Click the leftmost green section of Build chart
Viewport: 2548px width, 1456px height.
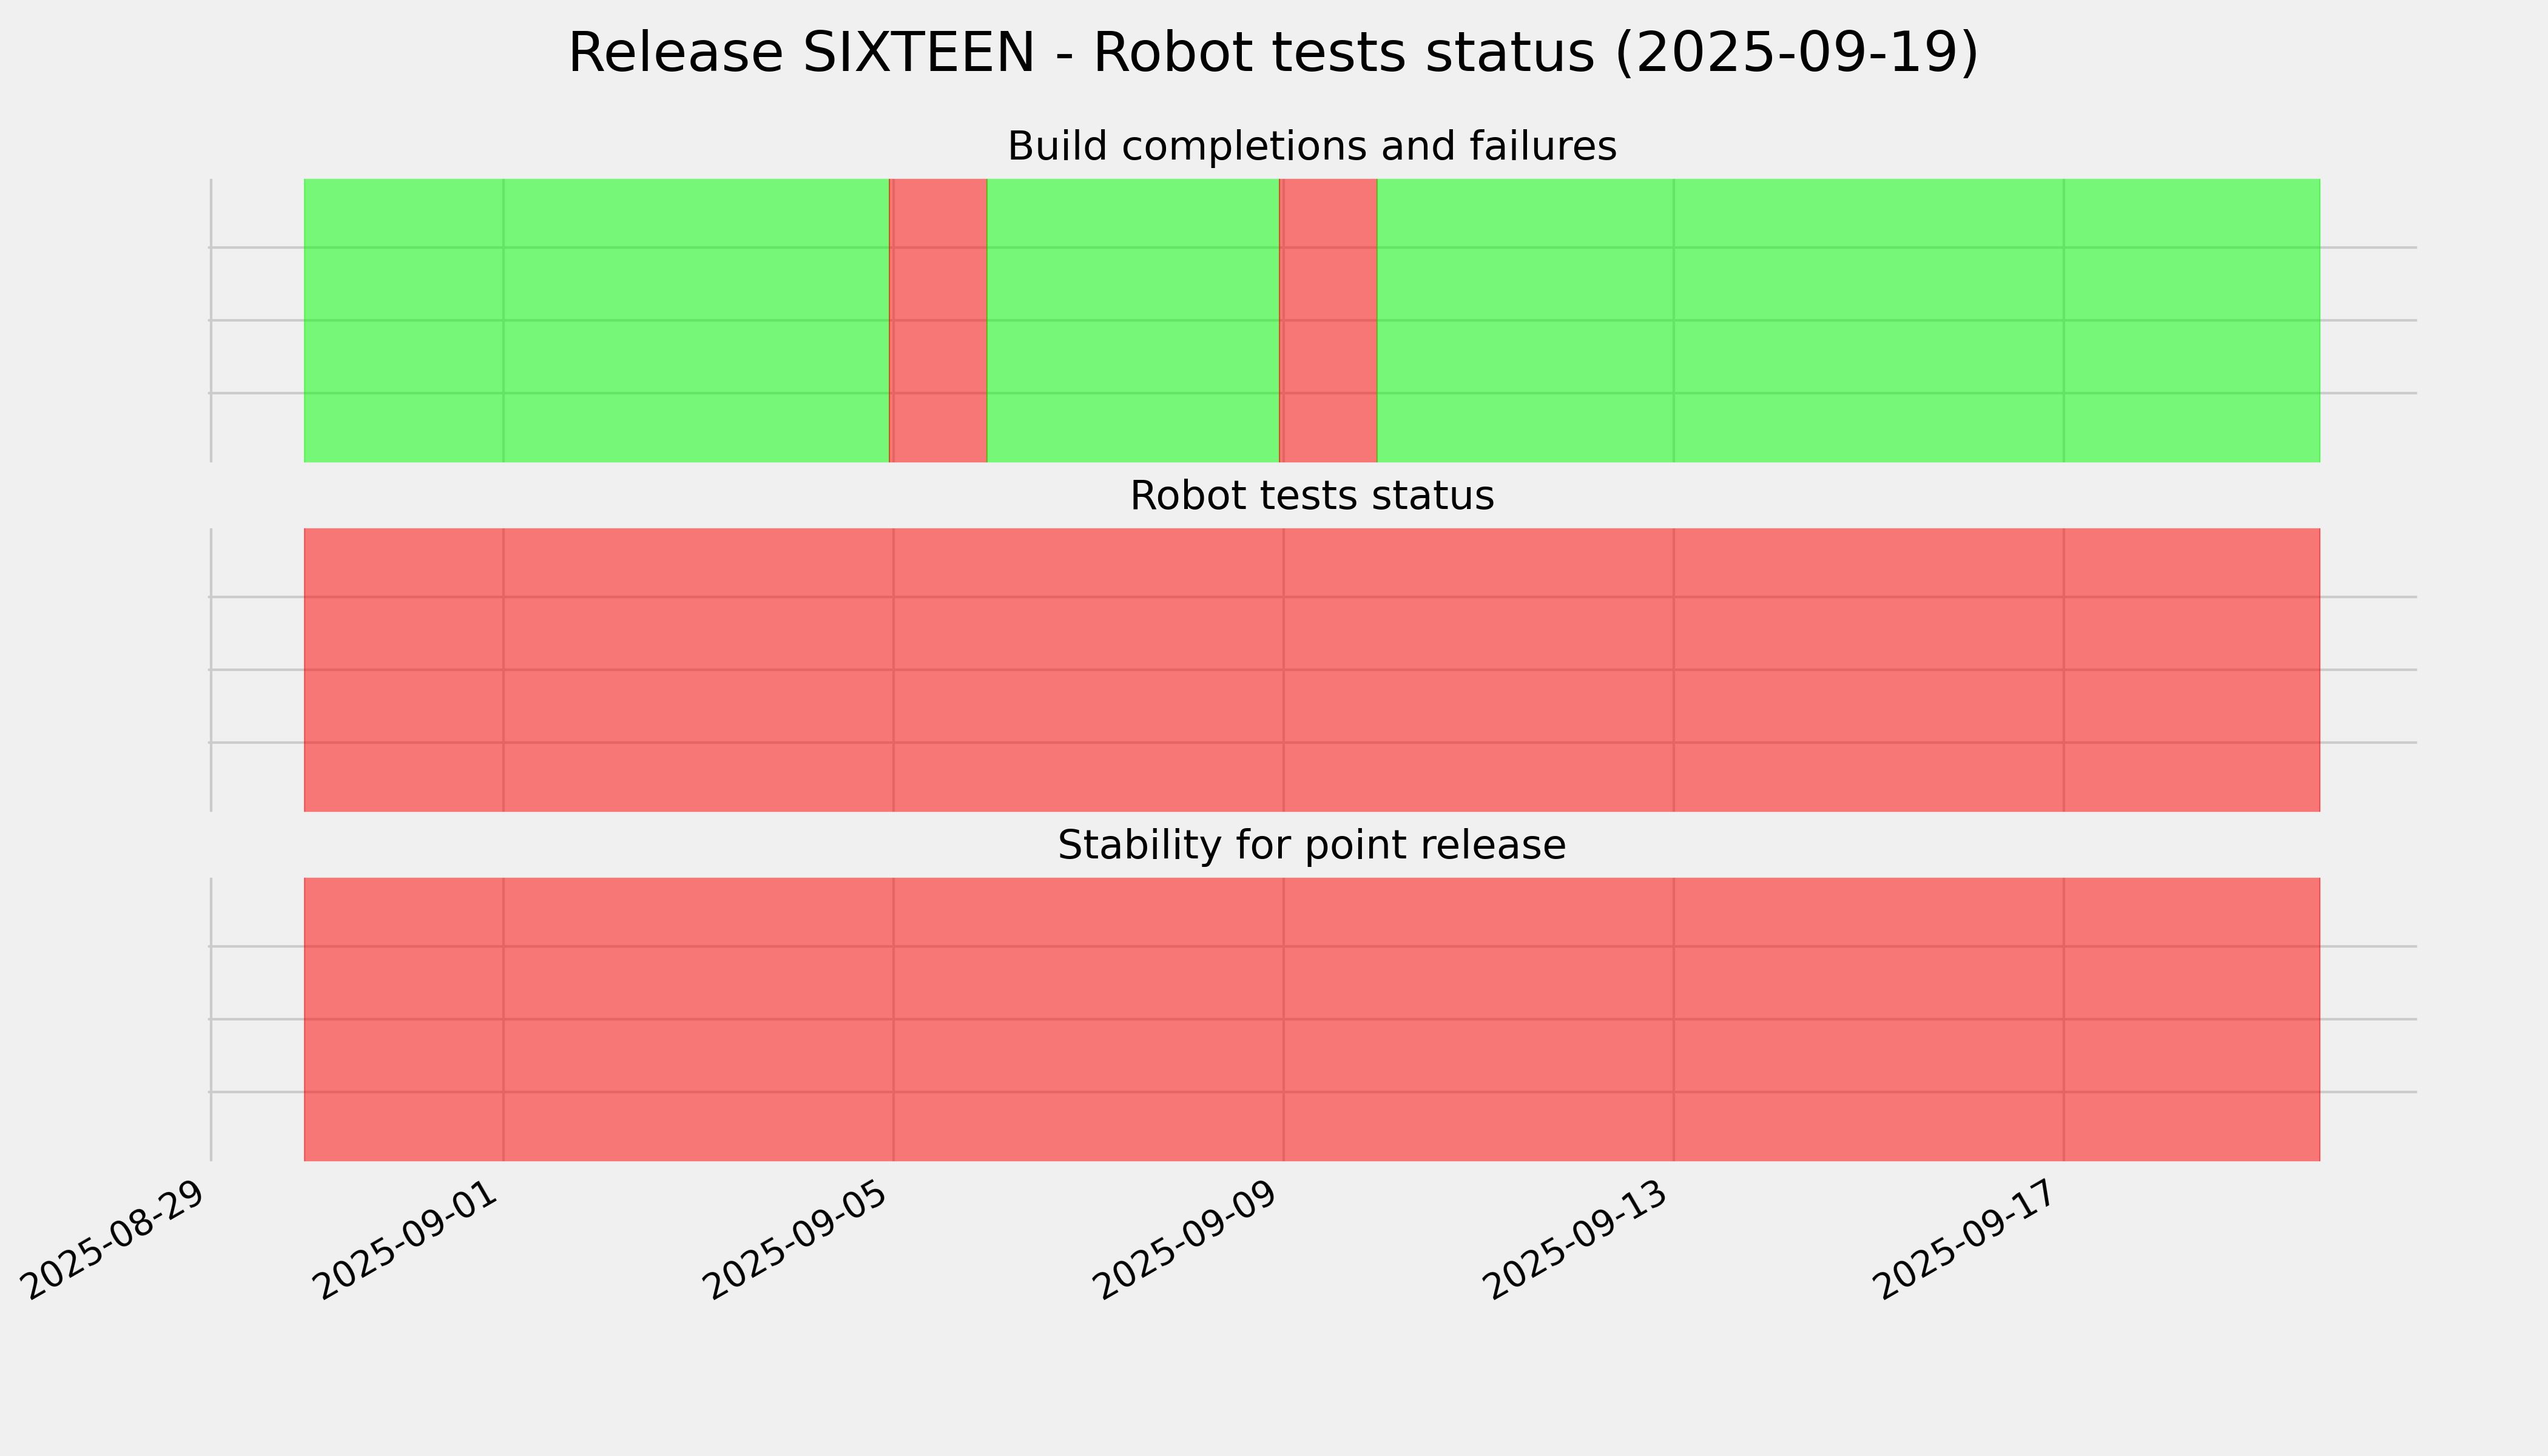pos(596,320)
